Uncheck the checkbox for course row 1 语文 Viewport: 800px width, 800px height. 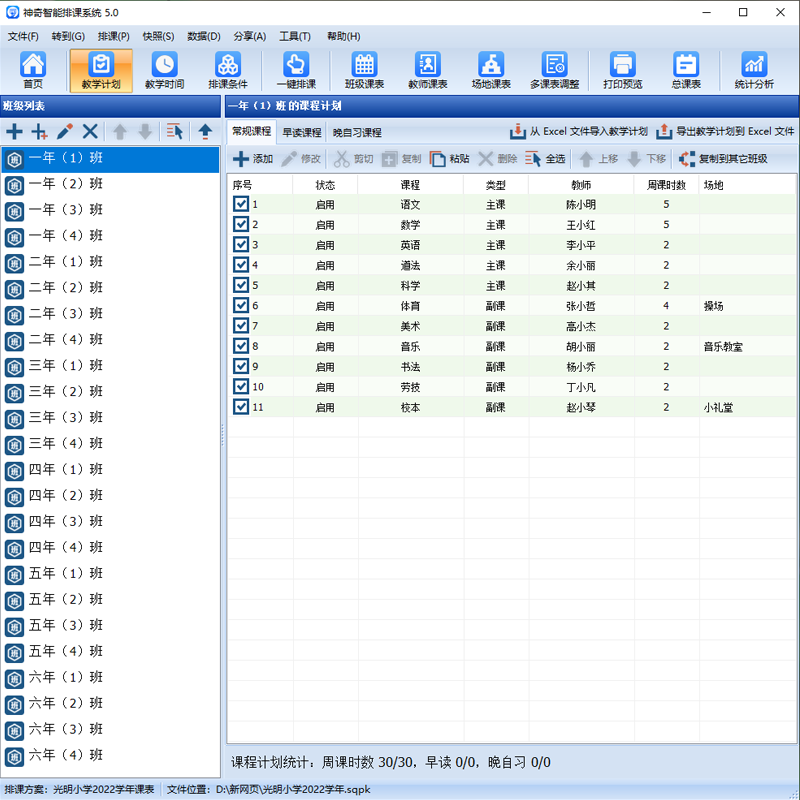point(241,204)
